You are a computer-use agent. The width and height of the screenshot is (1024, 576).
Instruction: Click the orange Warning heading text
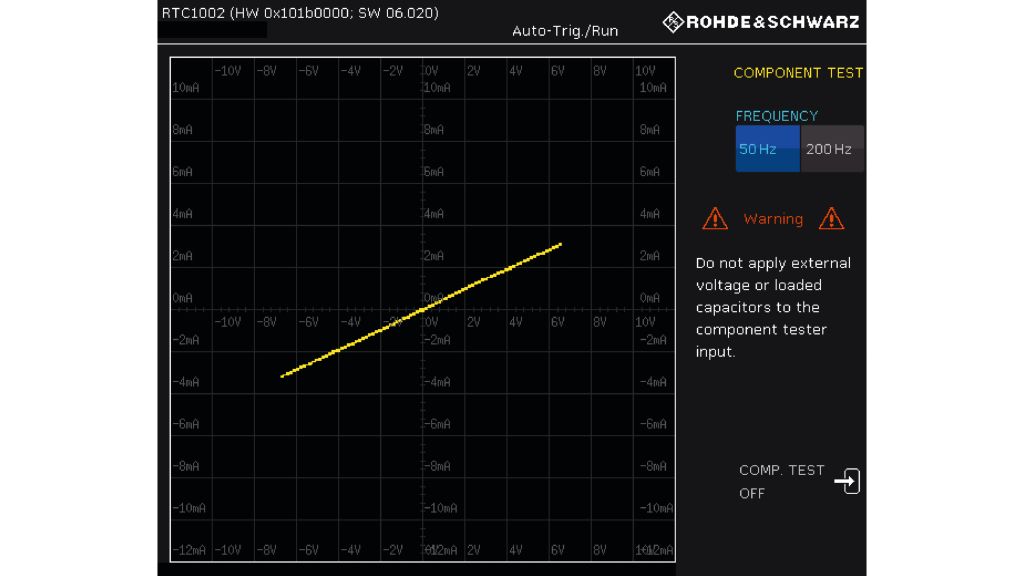pyautogui.click(x=773, y=219)
